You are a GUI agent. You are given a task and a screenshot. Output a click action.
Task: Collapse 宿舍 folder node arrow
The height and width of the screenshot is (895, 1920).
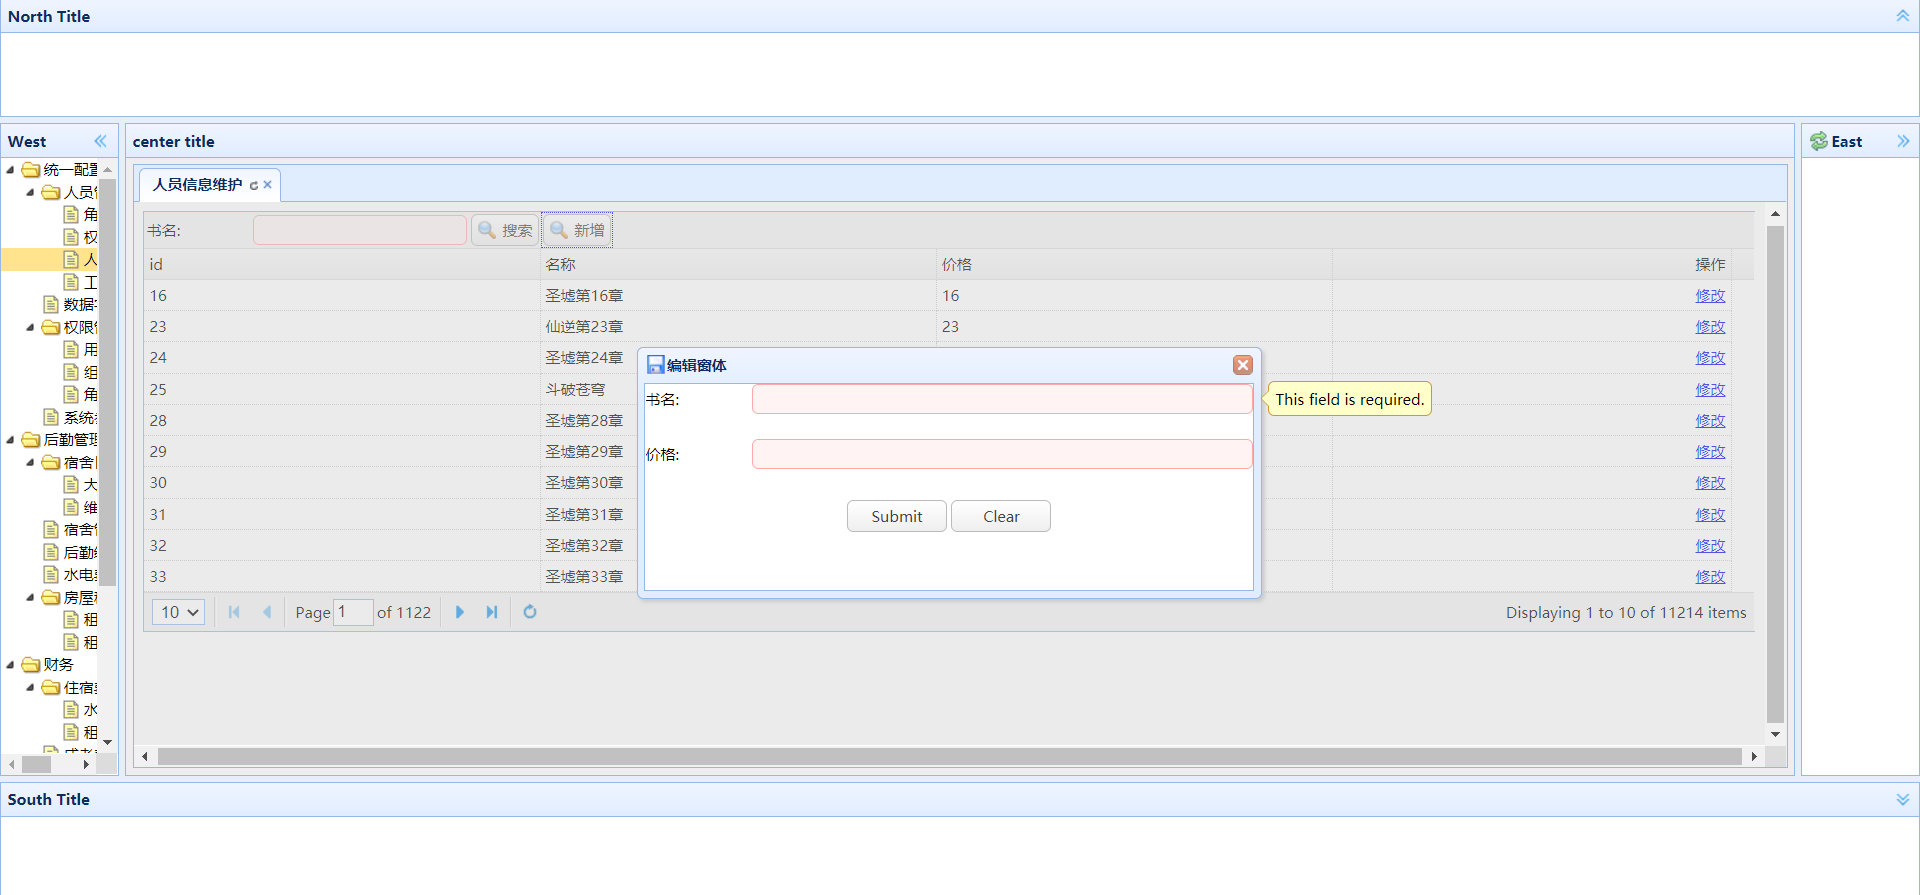pyautogui.click(x=30, y=462)
